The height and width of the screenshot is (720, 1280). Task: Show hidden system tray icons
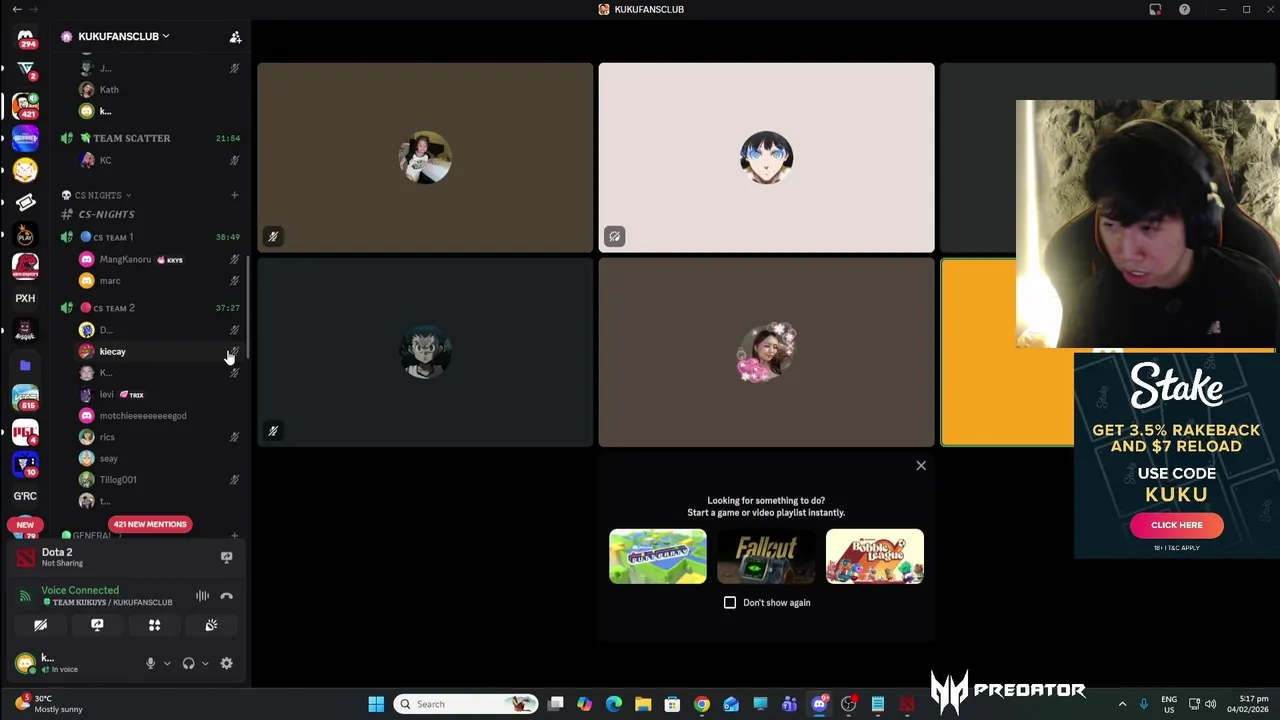point(1122,704)
